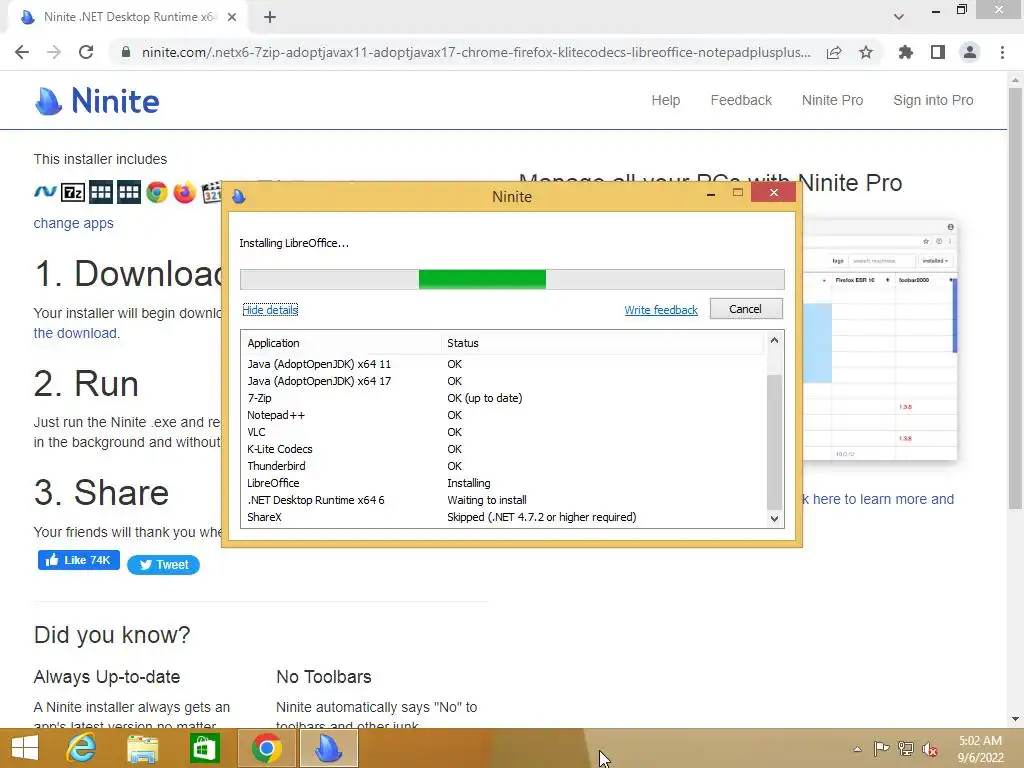Select the Notepad++ row
Image resolution: width=1024 pixels, height=768 pixels.
pyautogui.click(x=503, y=415)
